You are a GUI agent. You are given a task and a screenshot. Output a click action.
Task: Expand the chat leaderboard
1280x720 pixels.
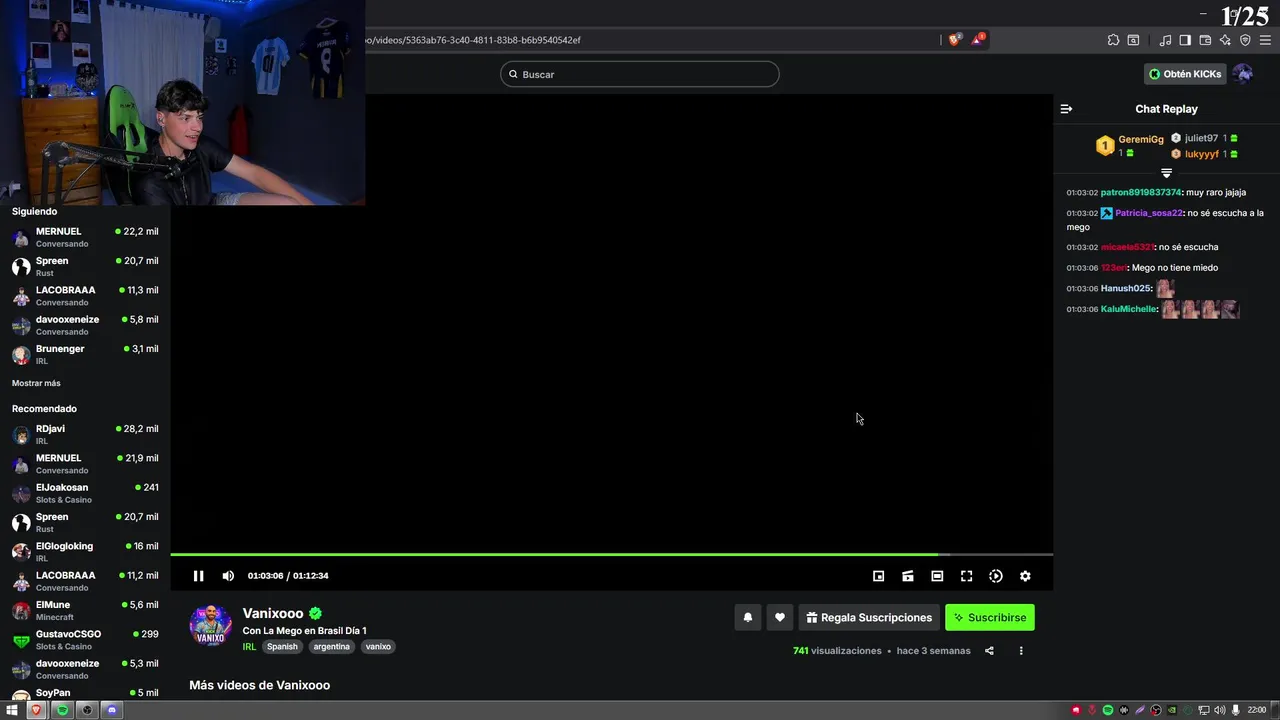pos(1166,173)
